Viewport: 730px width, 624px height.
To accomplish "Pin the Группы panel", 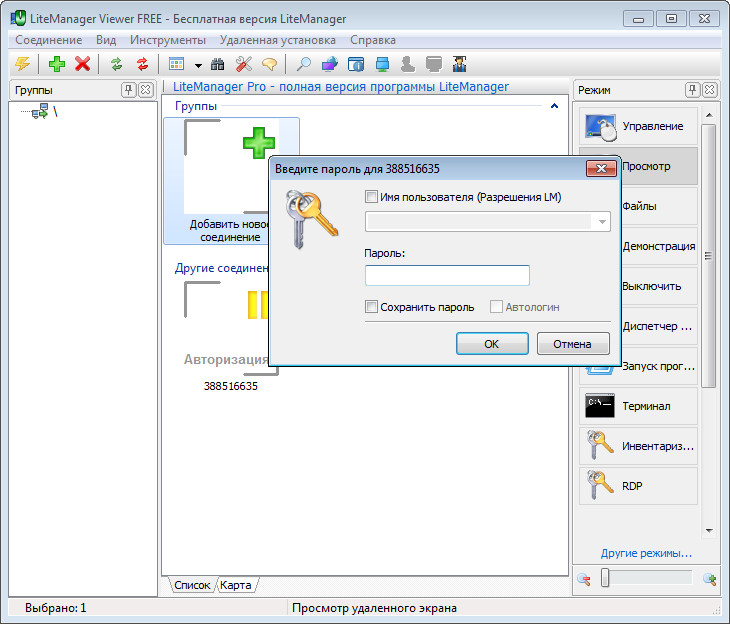I will (x=128, y=90).
